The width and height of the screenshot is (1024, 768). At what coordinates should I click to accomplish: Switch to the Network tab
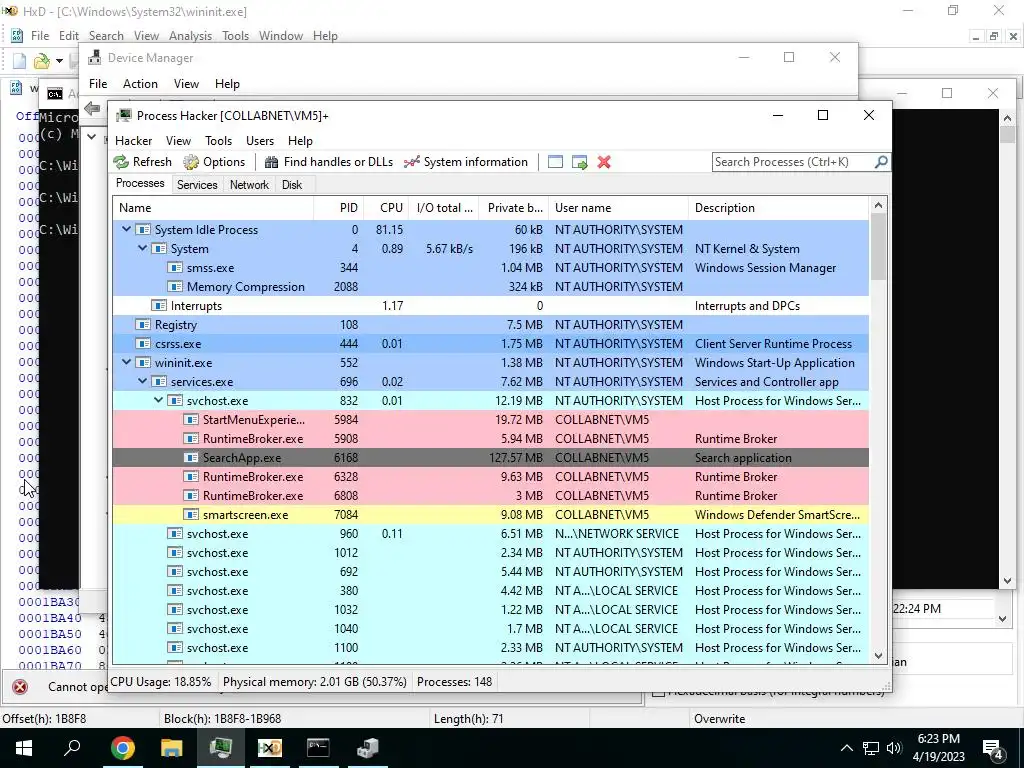click(x=249, y=185)
